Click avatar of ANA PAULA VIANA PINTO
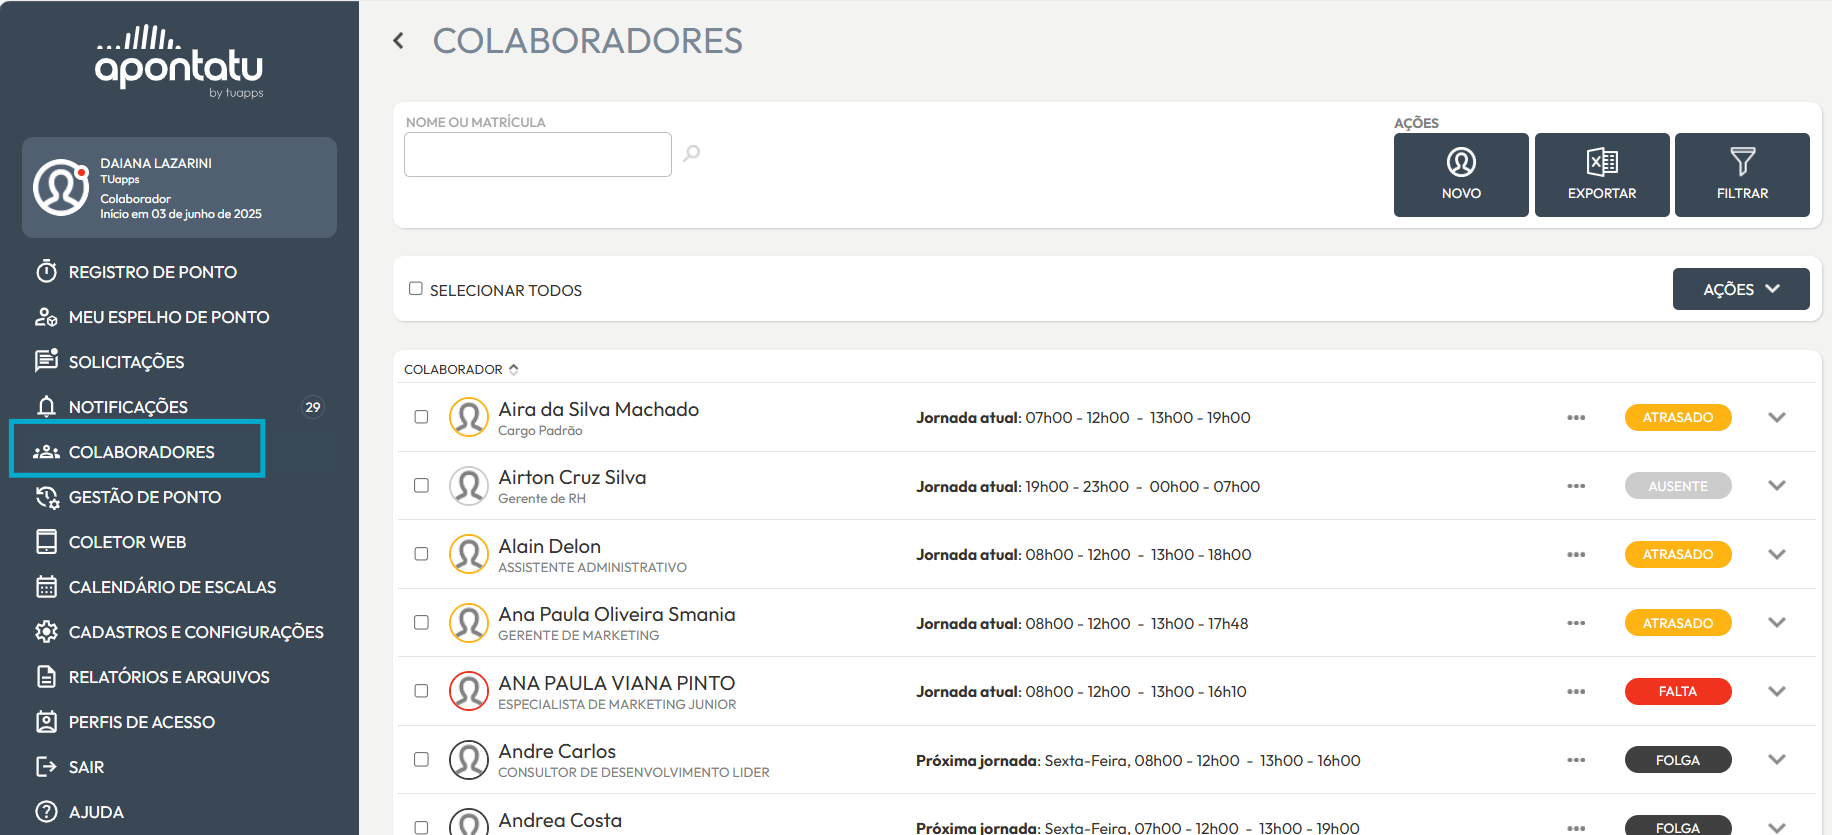The image size is (1832, 835). 468,691
